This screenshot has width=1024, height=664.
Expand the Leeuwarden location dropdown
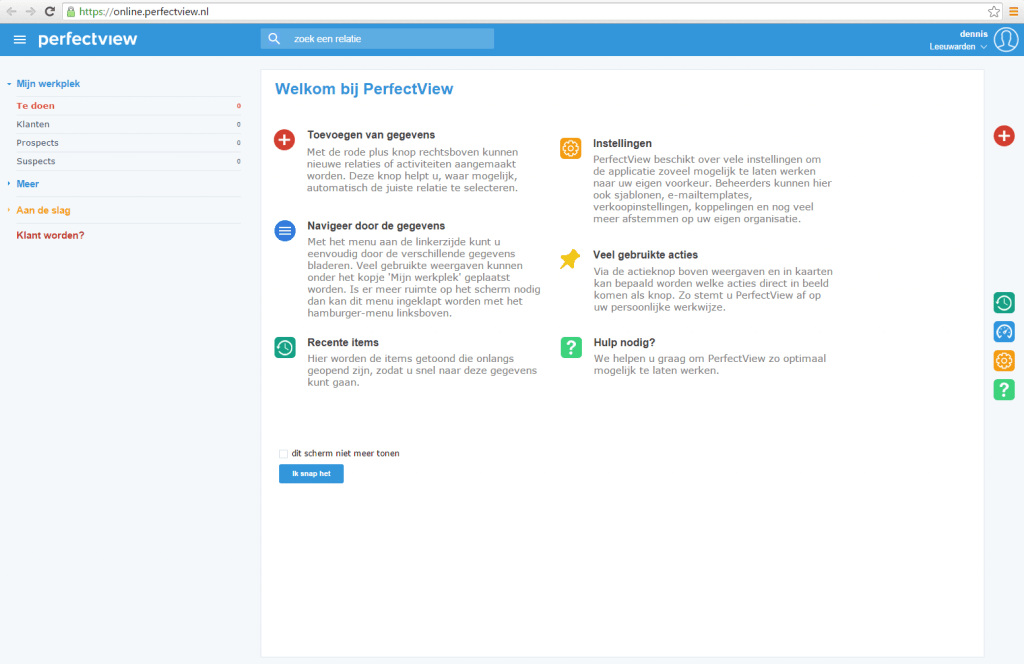[x=958, y=47]
